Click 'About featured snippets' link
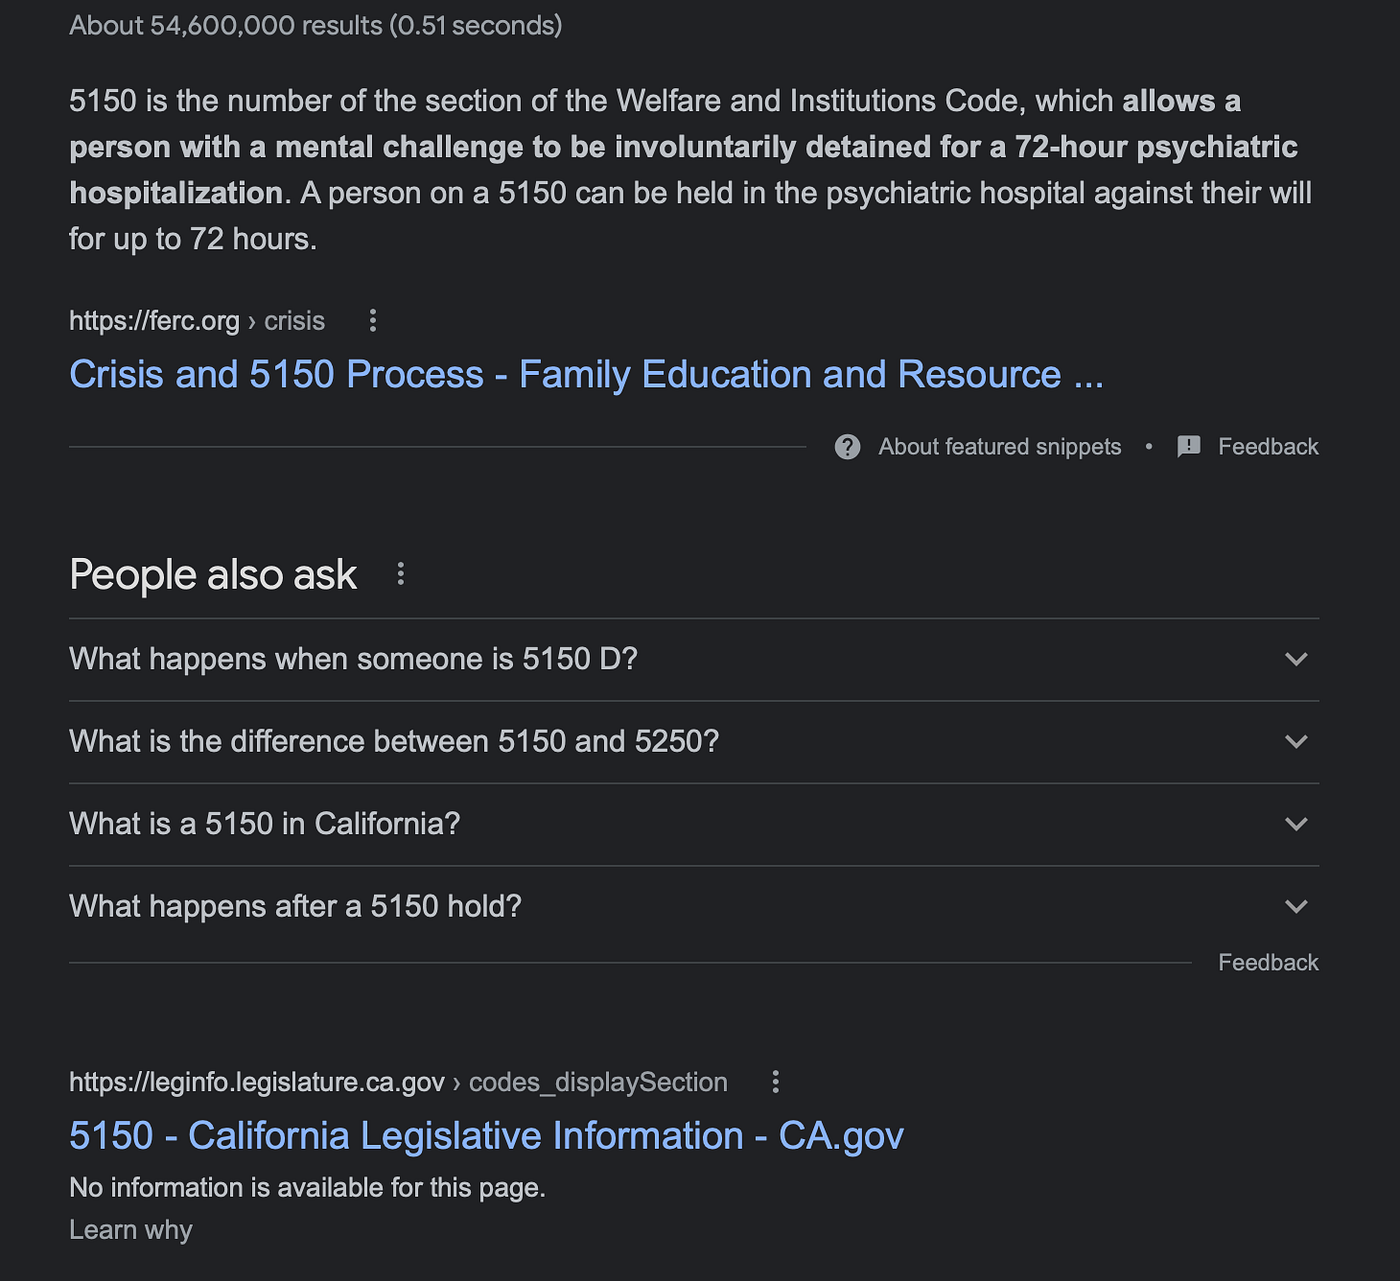Image resolution: width=1400 pixels, height=1281 pixels. [1000, 447]
